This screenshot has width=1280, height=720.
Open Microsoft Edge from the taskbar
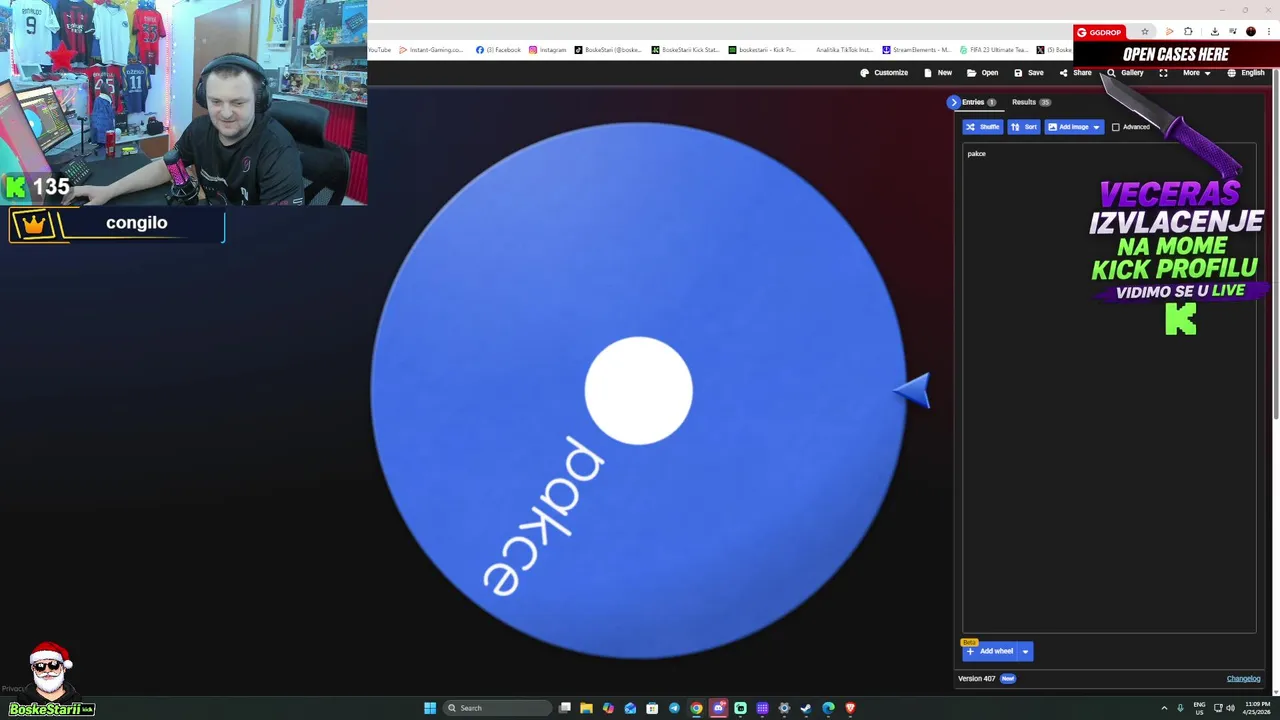point(828,708)
